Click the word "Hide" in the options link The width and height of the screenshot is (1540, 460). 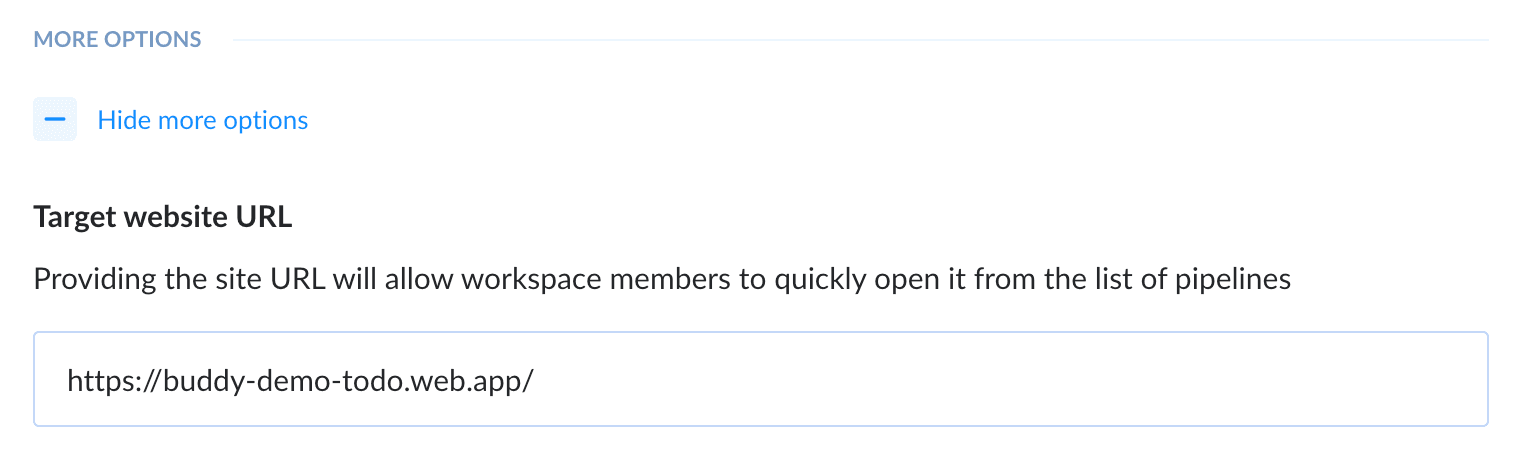[123, 120]
